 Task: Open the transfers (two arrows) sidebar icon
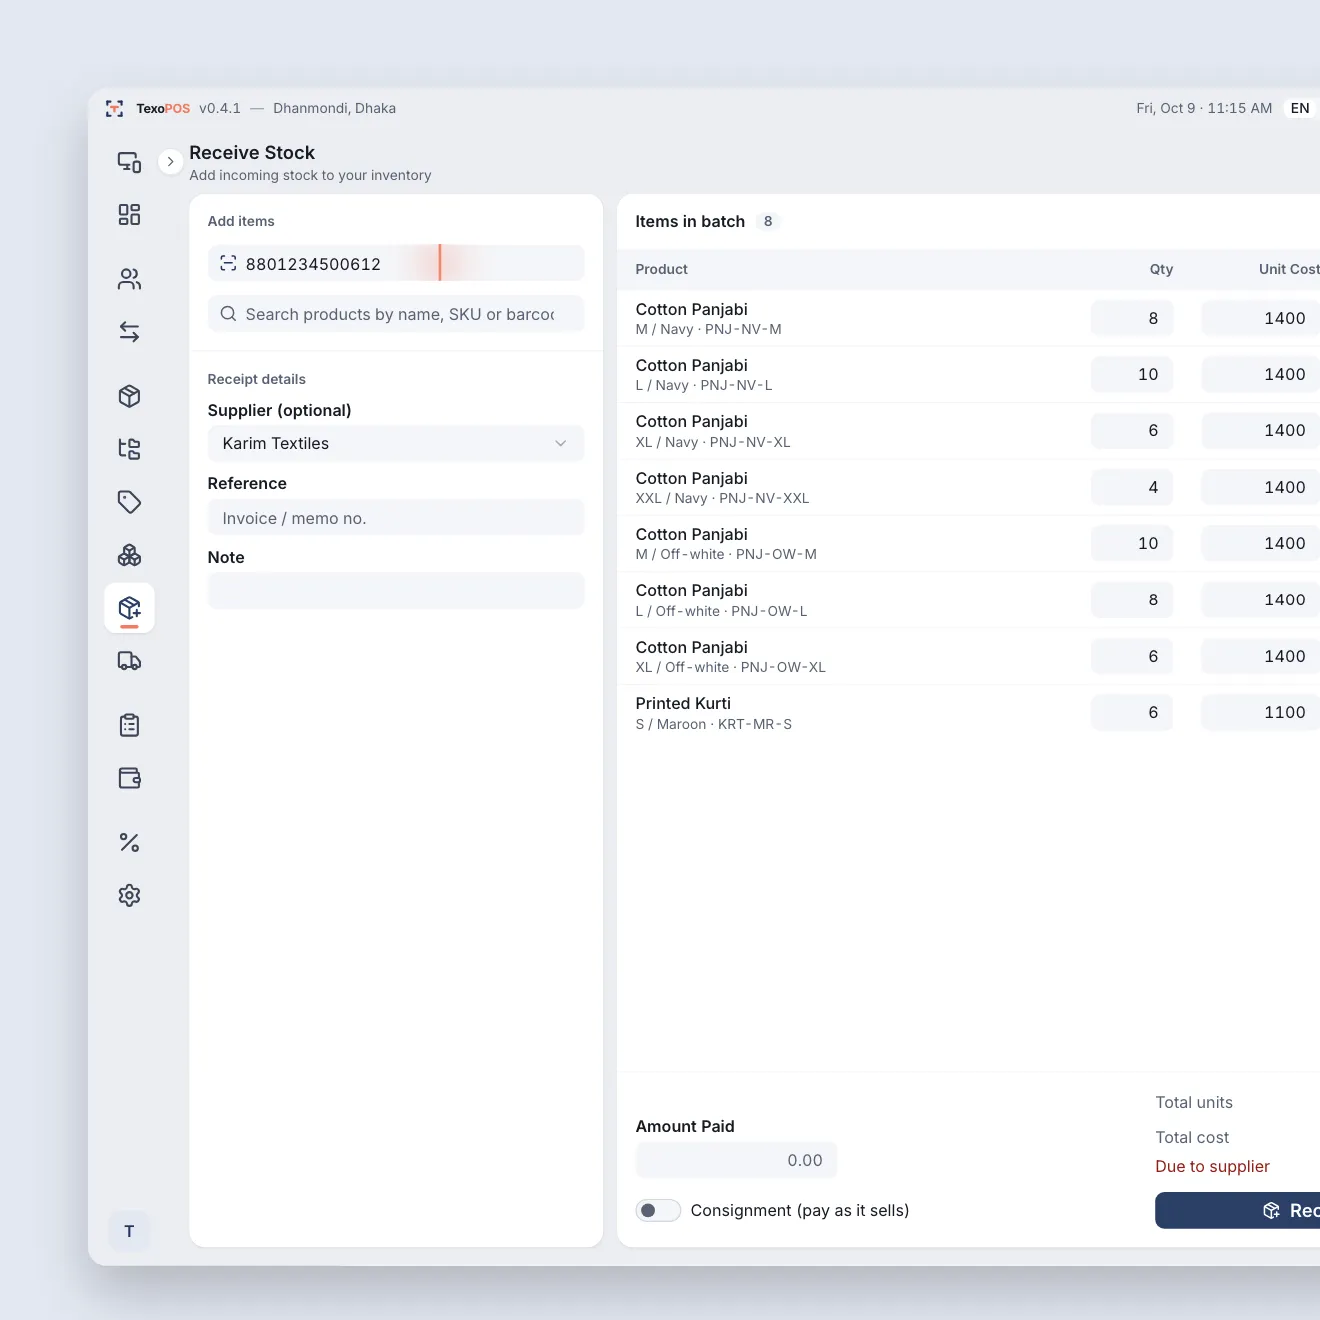click(129, 332)
